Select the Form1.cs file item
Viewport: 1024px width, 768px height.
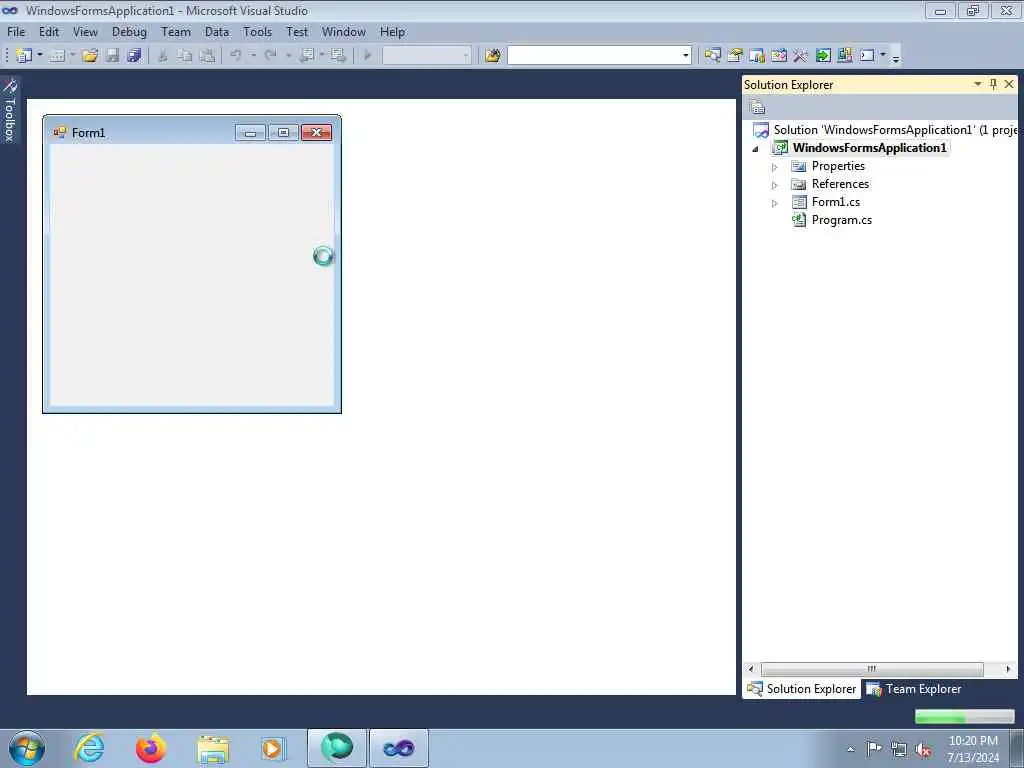tap(835, 202)
